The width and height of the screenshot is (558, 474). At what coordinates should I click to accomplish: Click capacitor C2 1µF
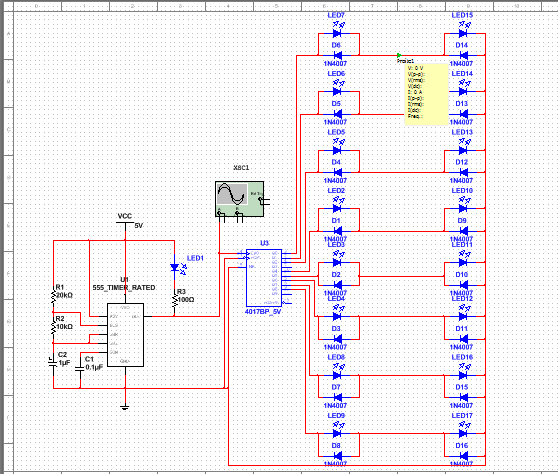click(x=53, y=362)
